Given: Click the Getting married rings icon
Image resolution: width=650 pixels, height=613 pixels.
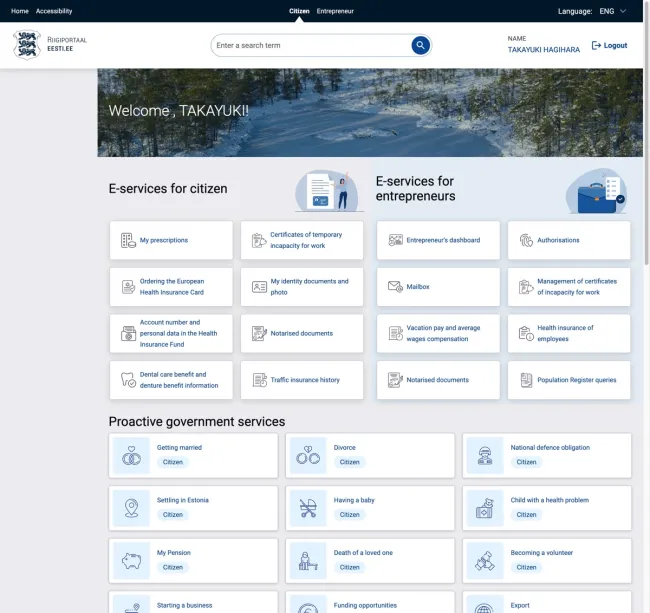Looking at the screenshot, I should click(x=131, y=455).
